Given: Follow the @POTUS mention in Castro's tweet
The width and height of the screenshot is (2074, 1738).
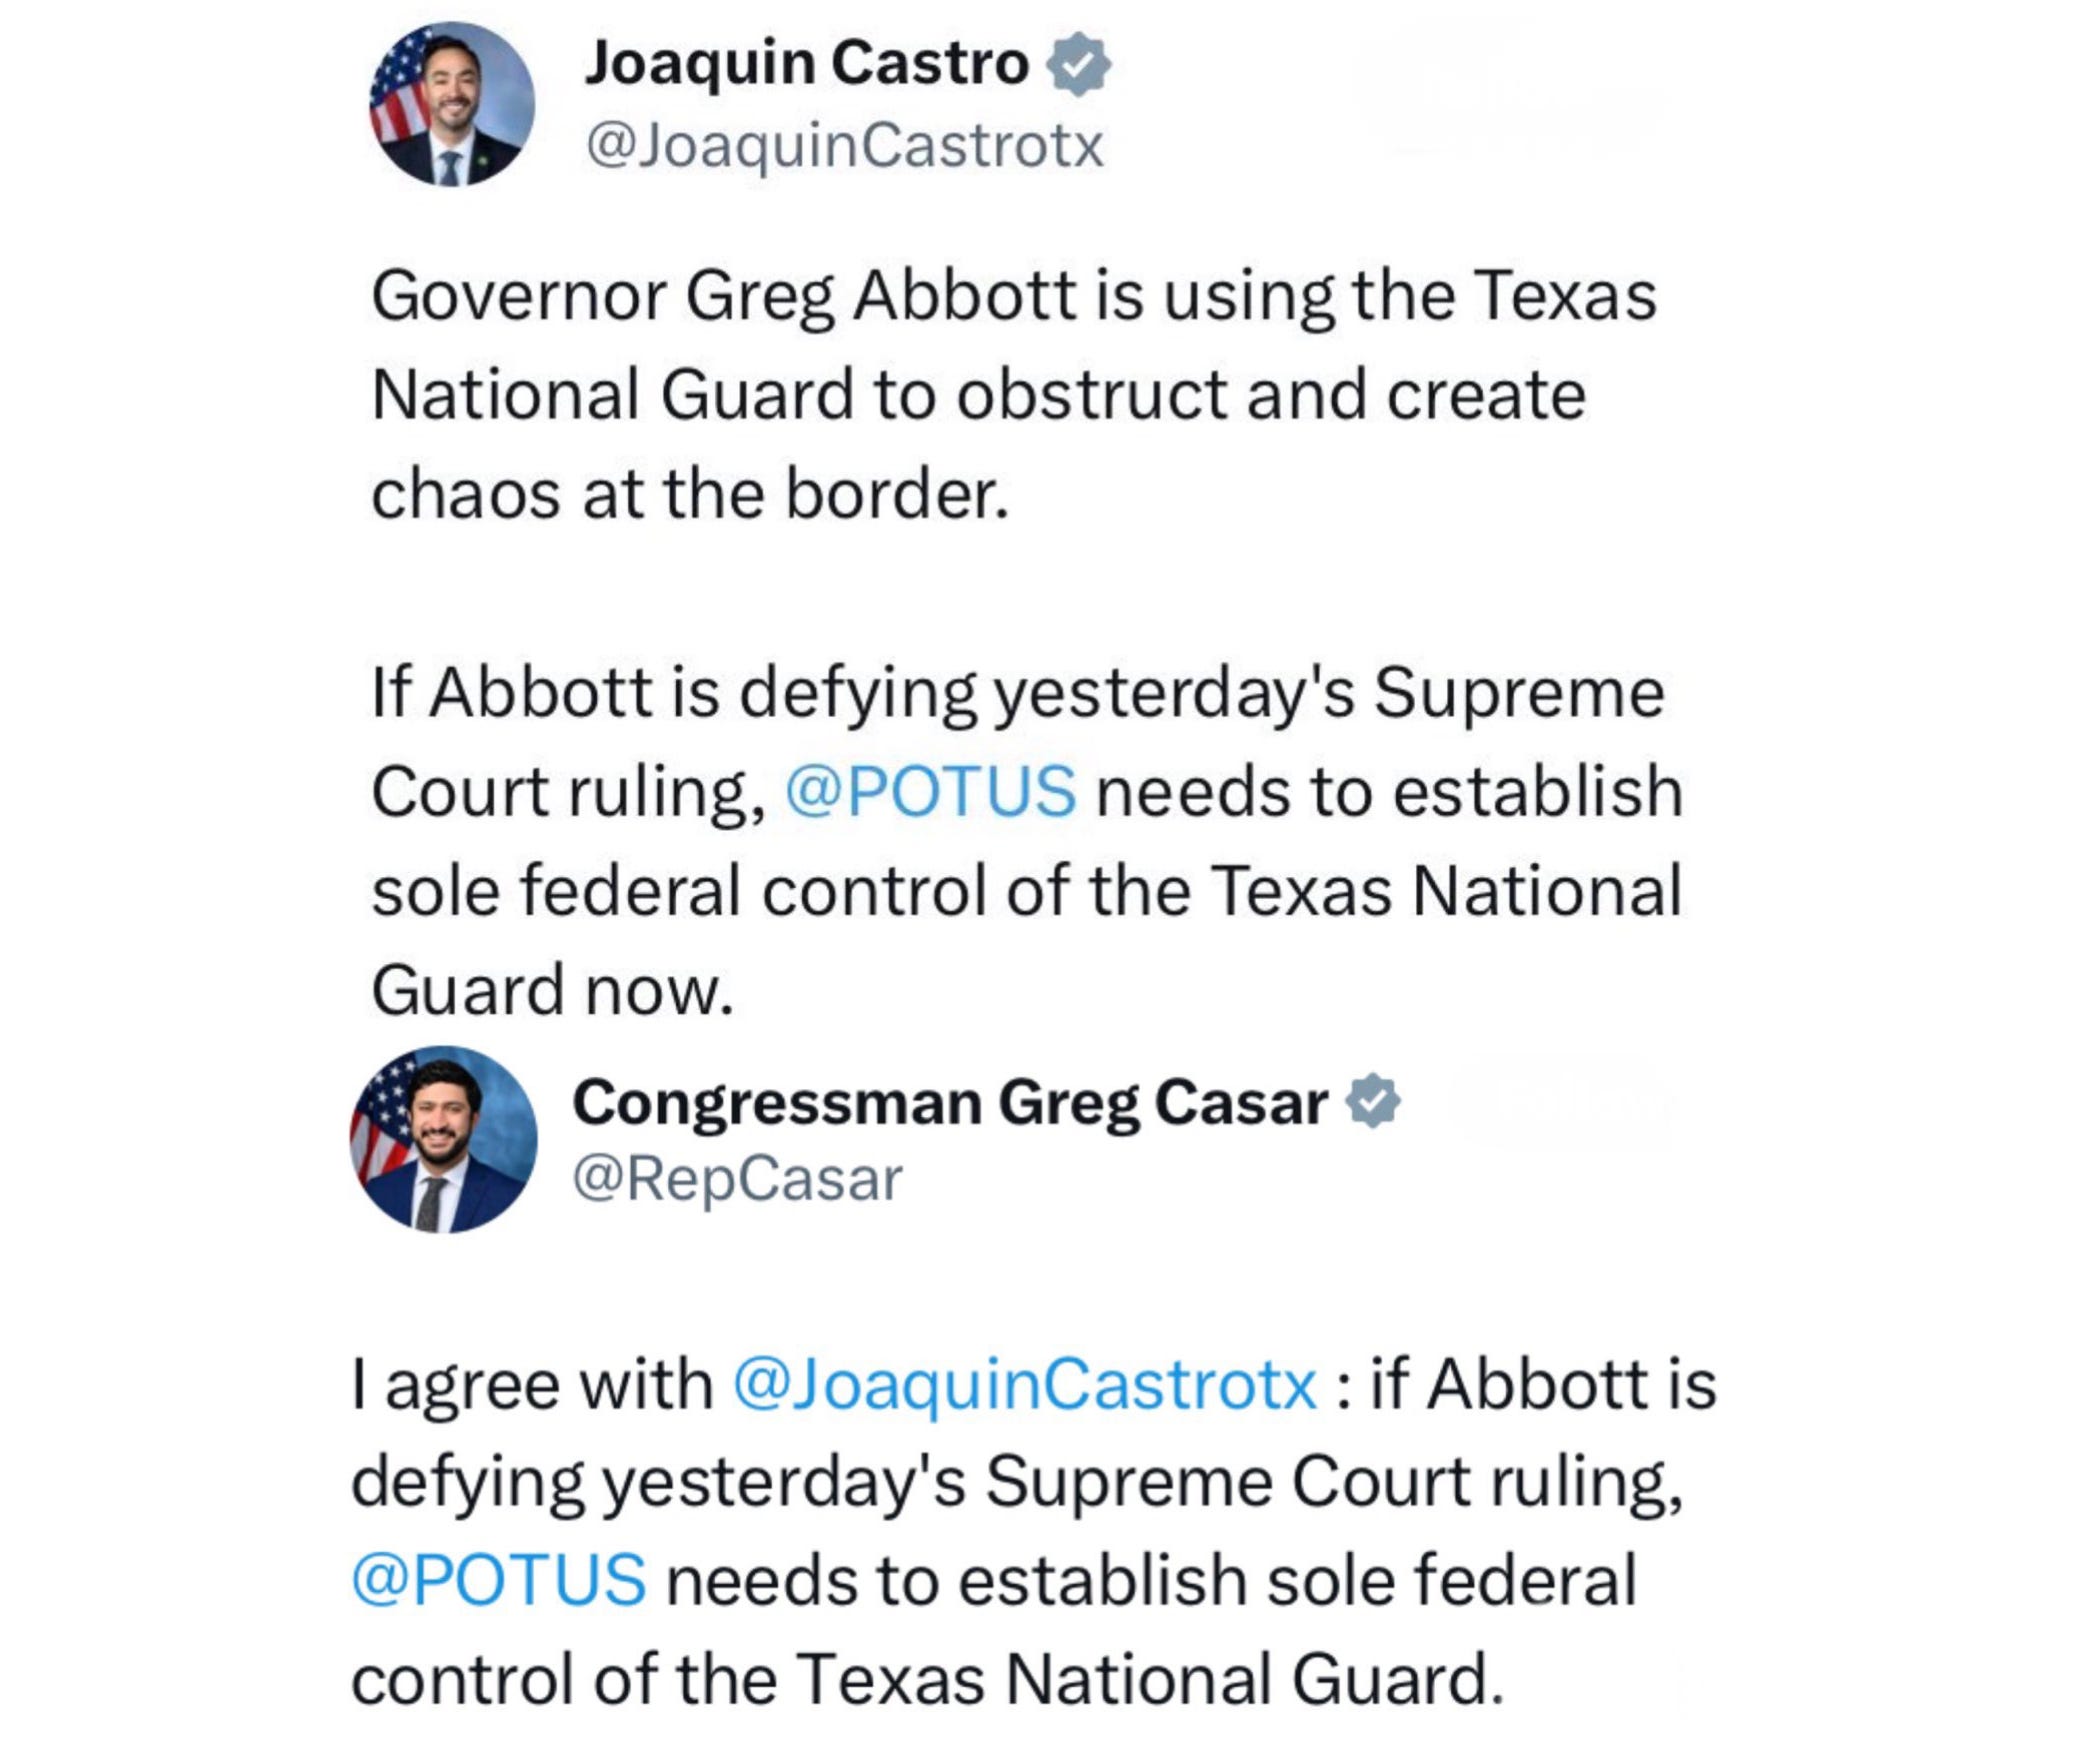Looking at the screenshot, I should pyautogui.click(x=931, y=791).
